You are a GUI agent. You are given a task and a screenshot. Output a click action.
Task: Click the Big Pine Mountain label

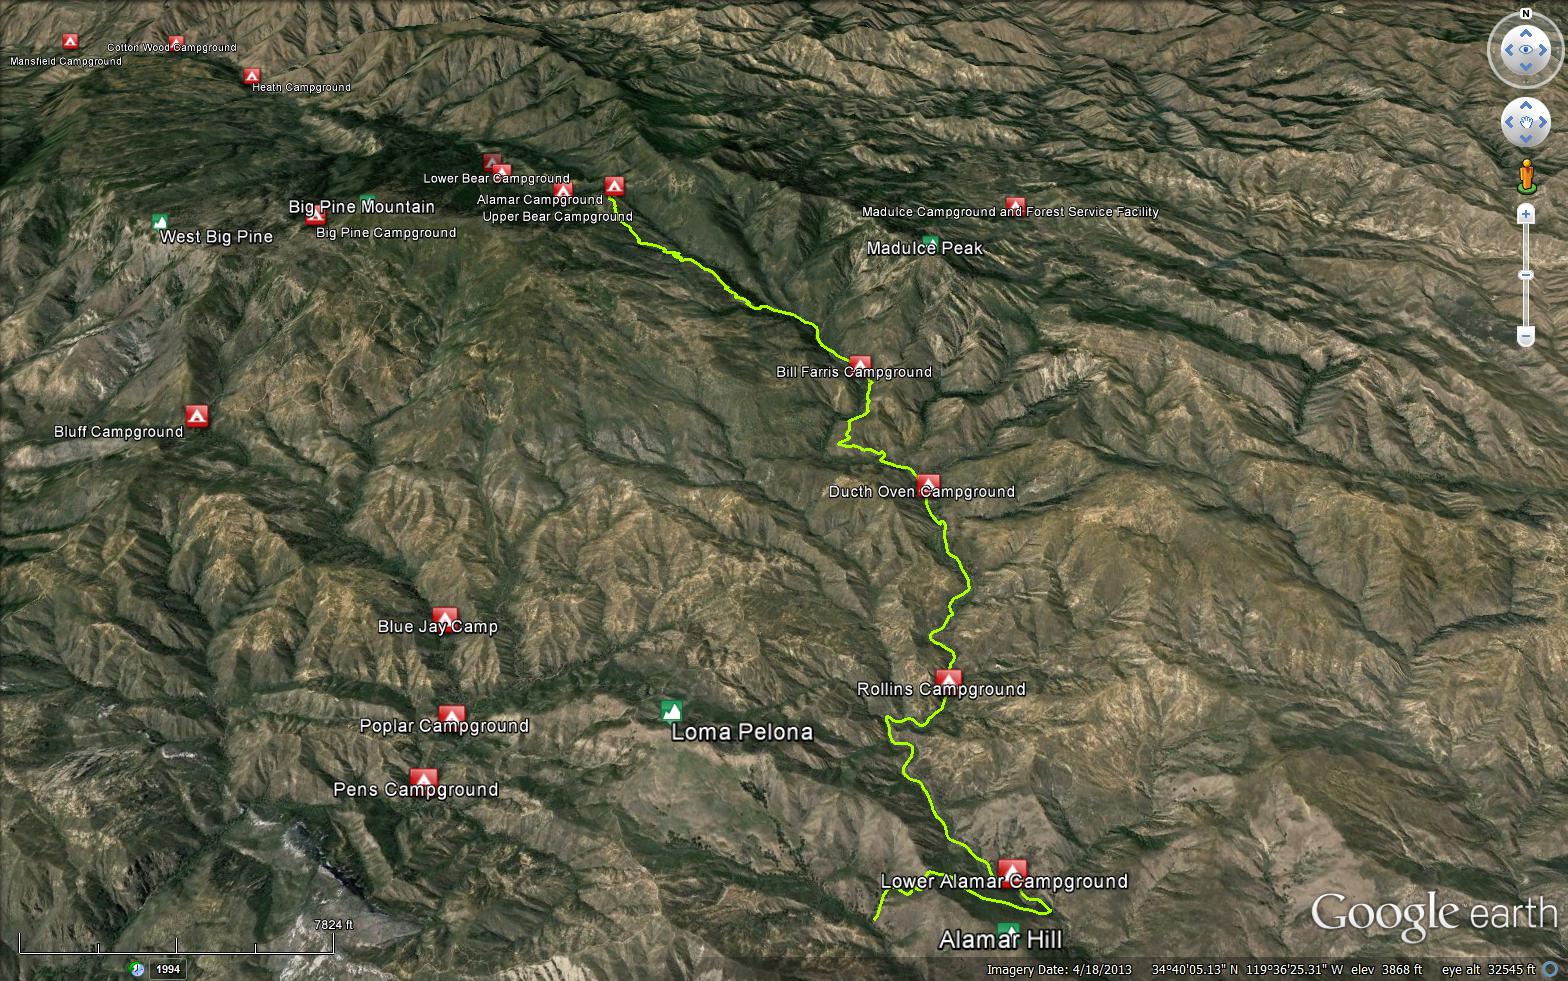point(362,207)
